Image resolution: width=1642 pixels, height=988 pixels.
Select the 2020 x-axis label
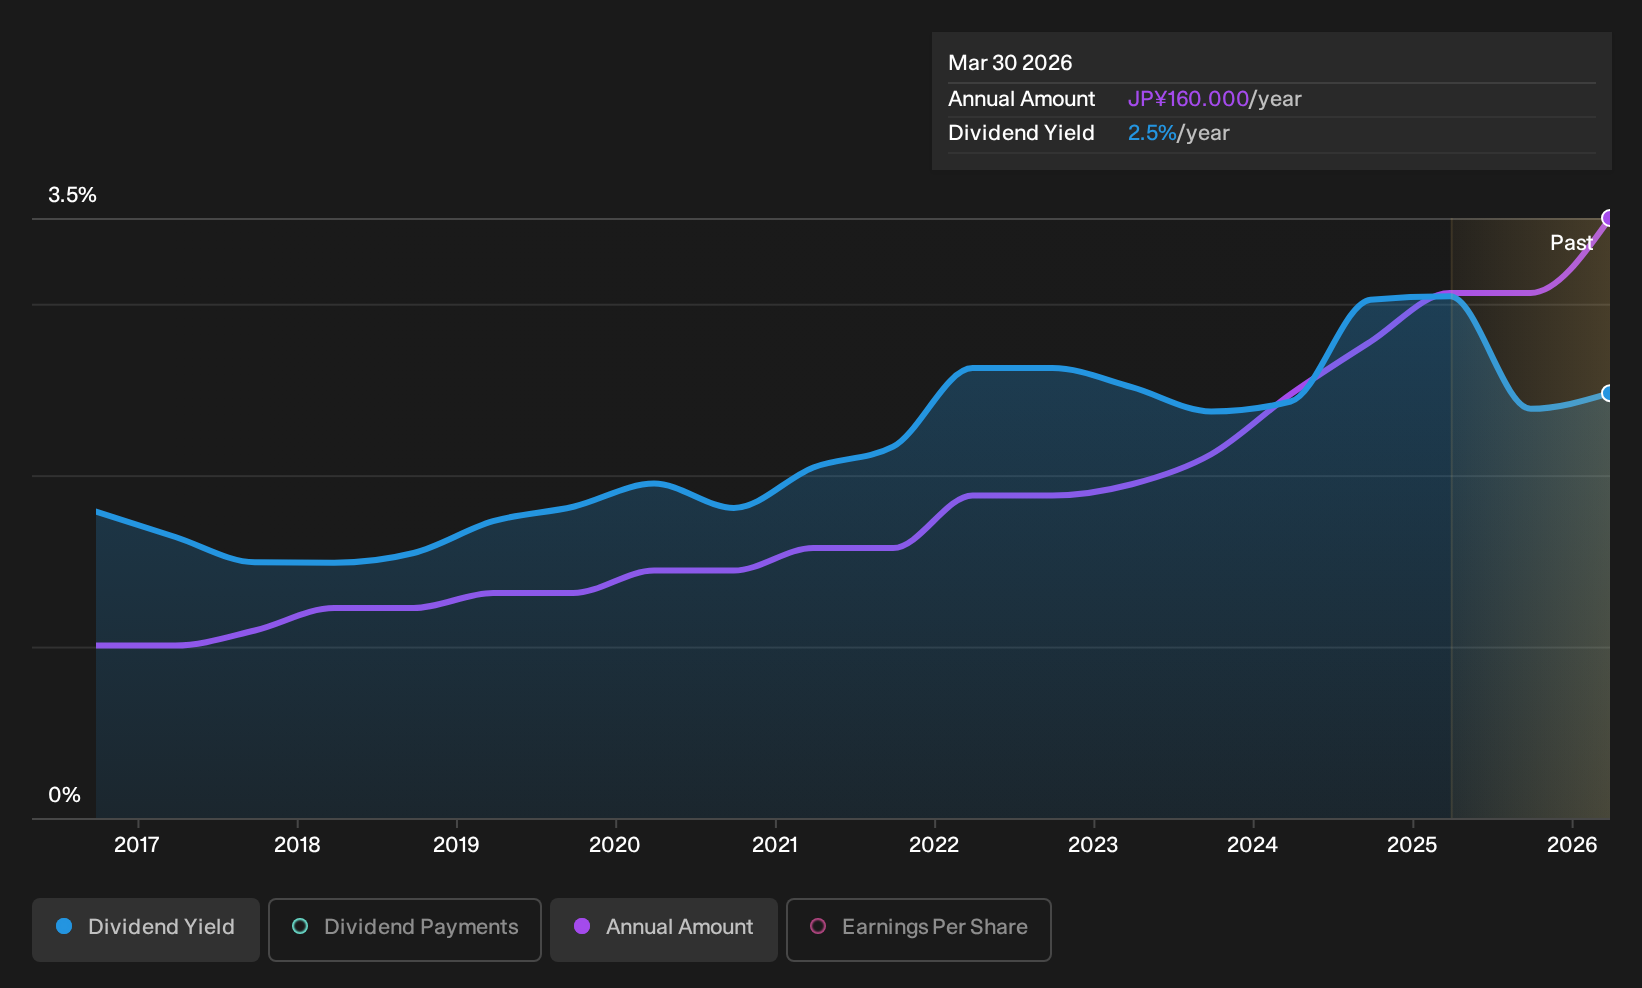tap(615, 845)
